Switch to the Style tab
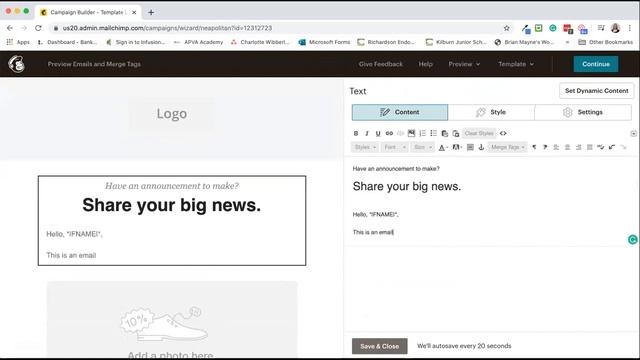Screen dimensions: 640x360 coord(491,112)
